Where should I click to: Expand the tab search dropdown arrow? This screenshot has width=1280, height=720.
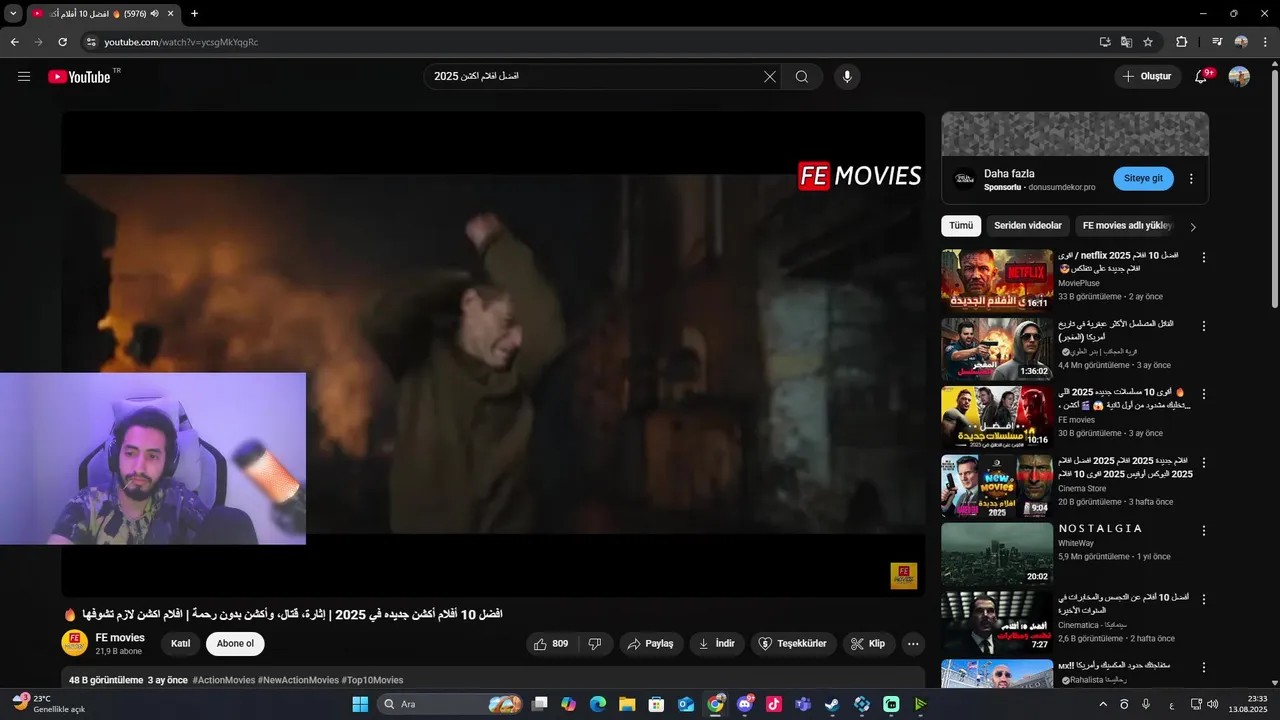pyautogui.click(x=13, y=14)
